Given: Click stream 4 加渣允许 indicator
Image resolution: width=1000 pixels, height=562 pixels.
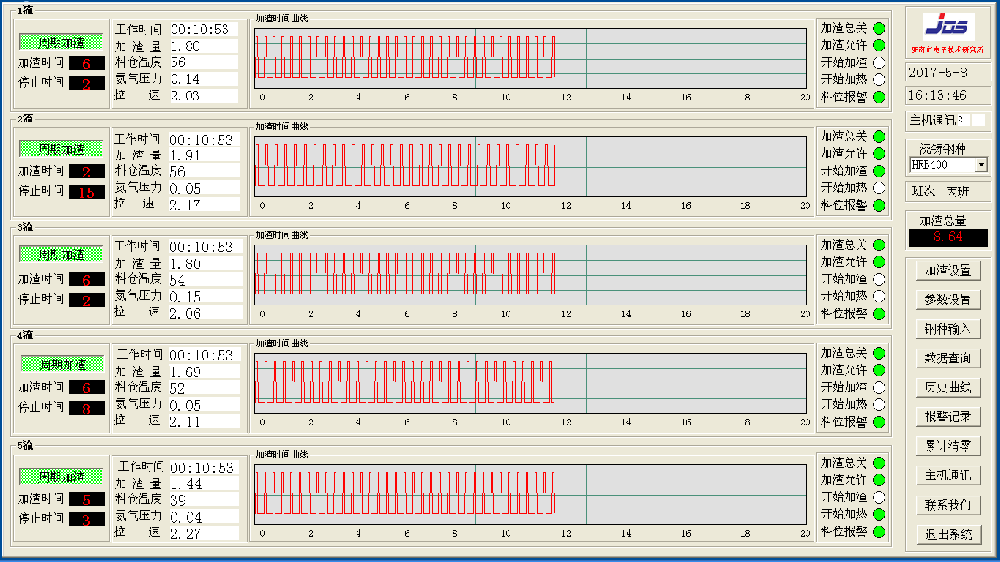Looking at the screenshot, I should (879, 370).
